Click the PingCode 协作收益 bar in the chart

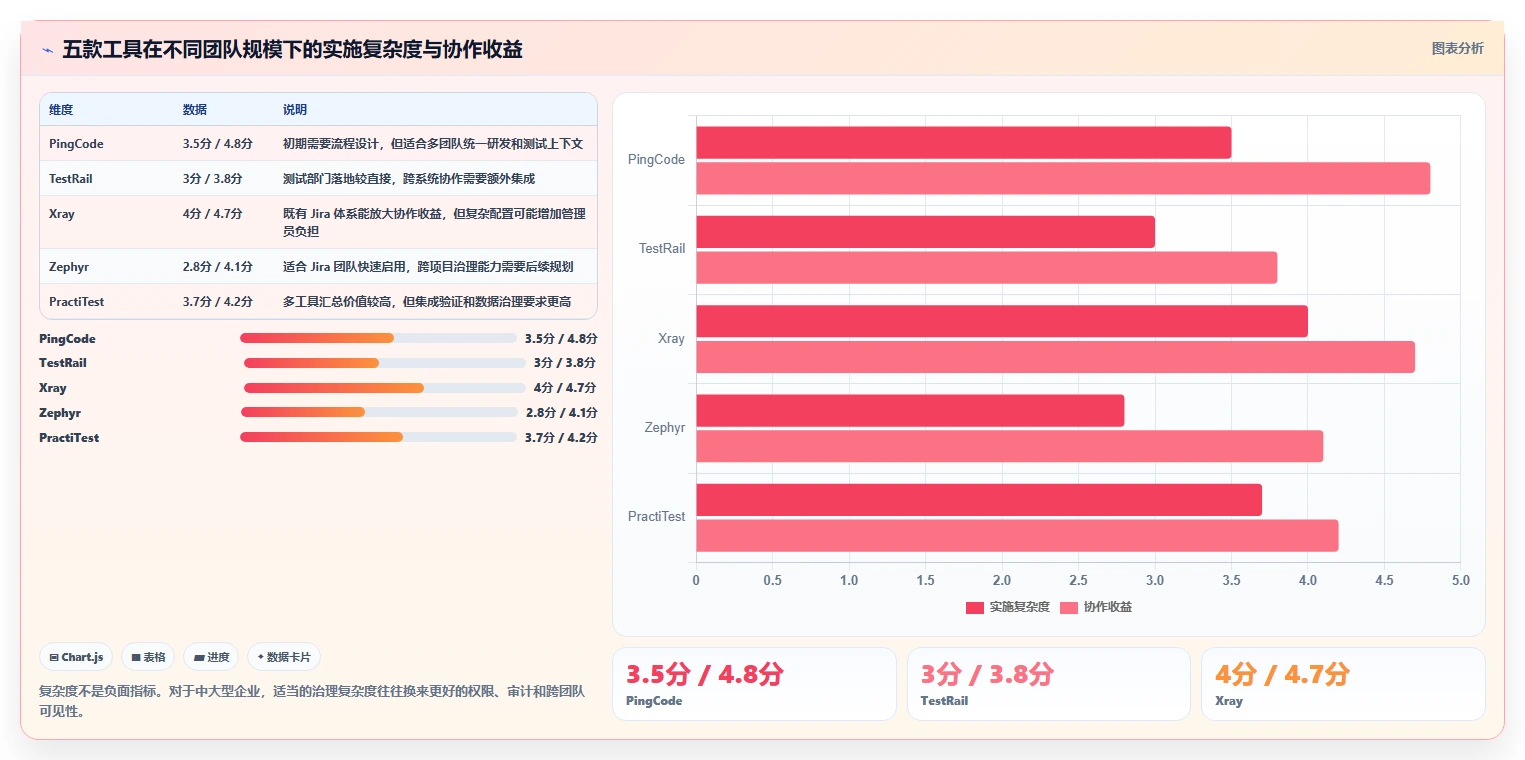pyautogui.click(x=1063, y=179)
